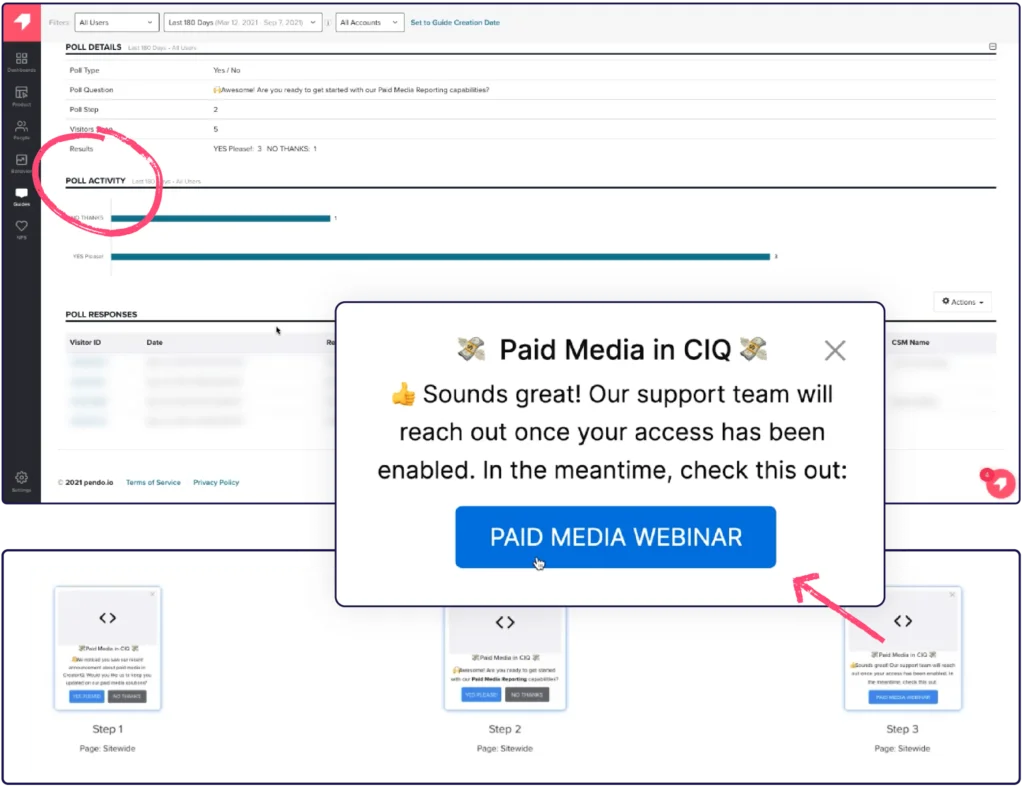Viewport: 1024px width, 787px height.
Task: Click Set to Guide Creation Date link
Action: click(x=455, y=22)
